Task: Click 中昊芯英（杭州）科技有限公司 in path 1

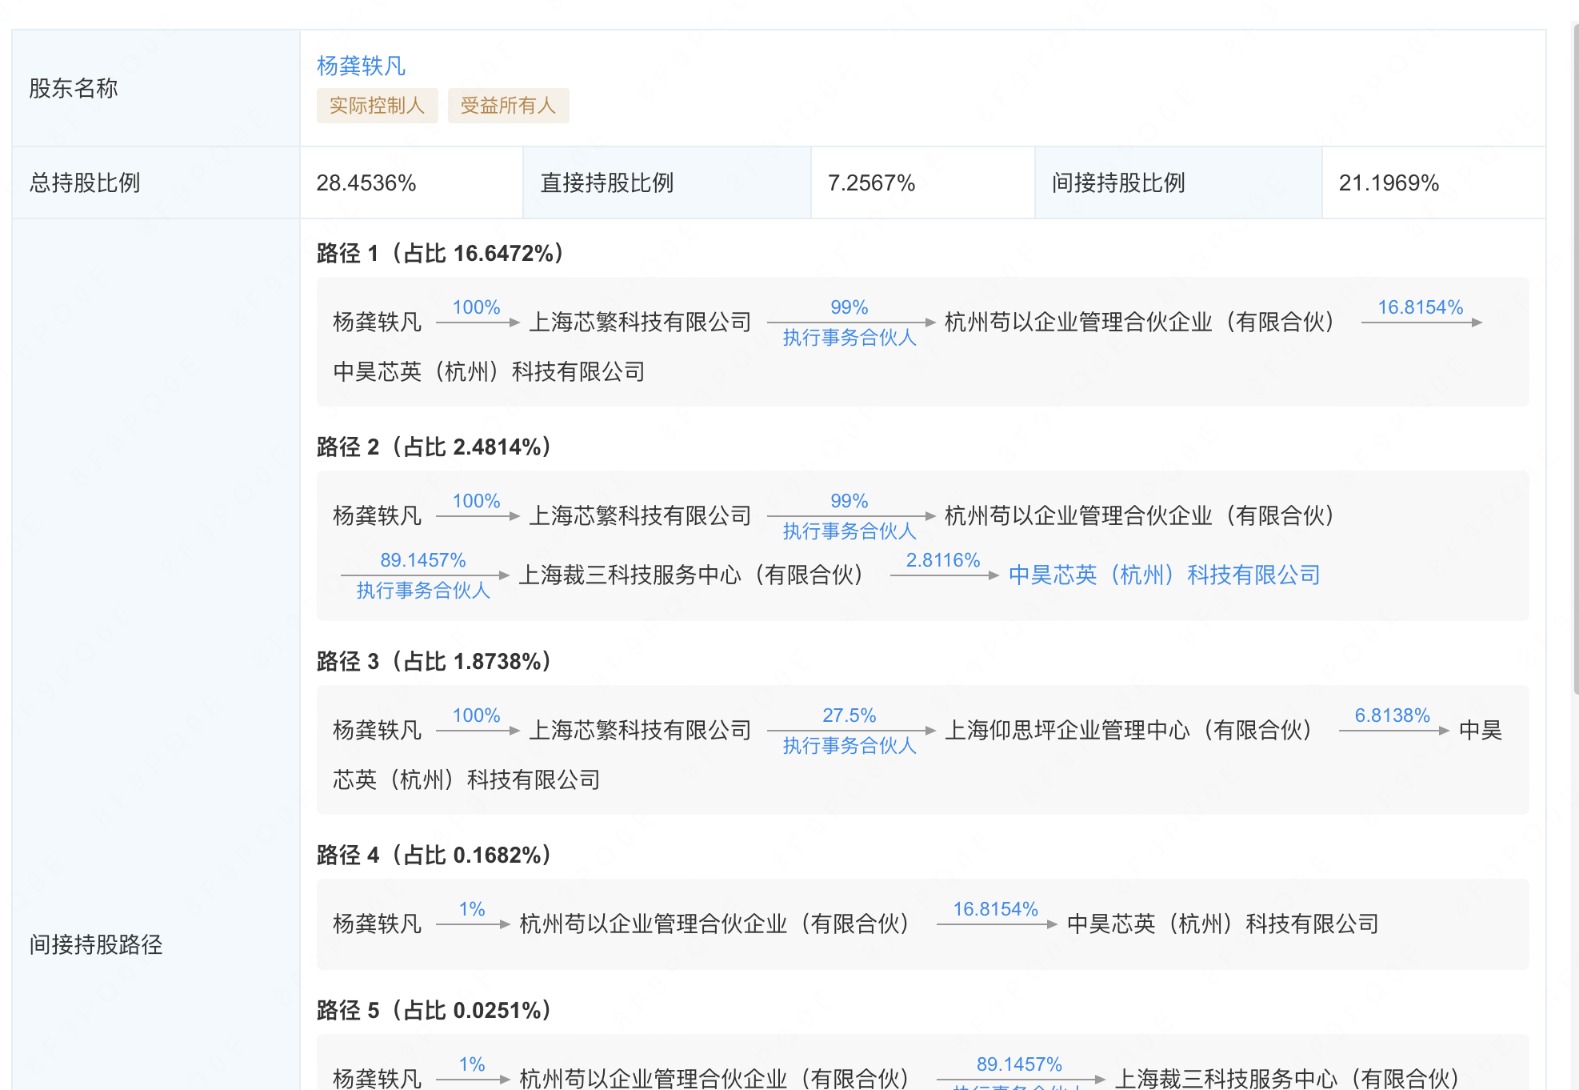Action: tap(489, 372)
